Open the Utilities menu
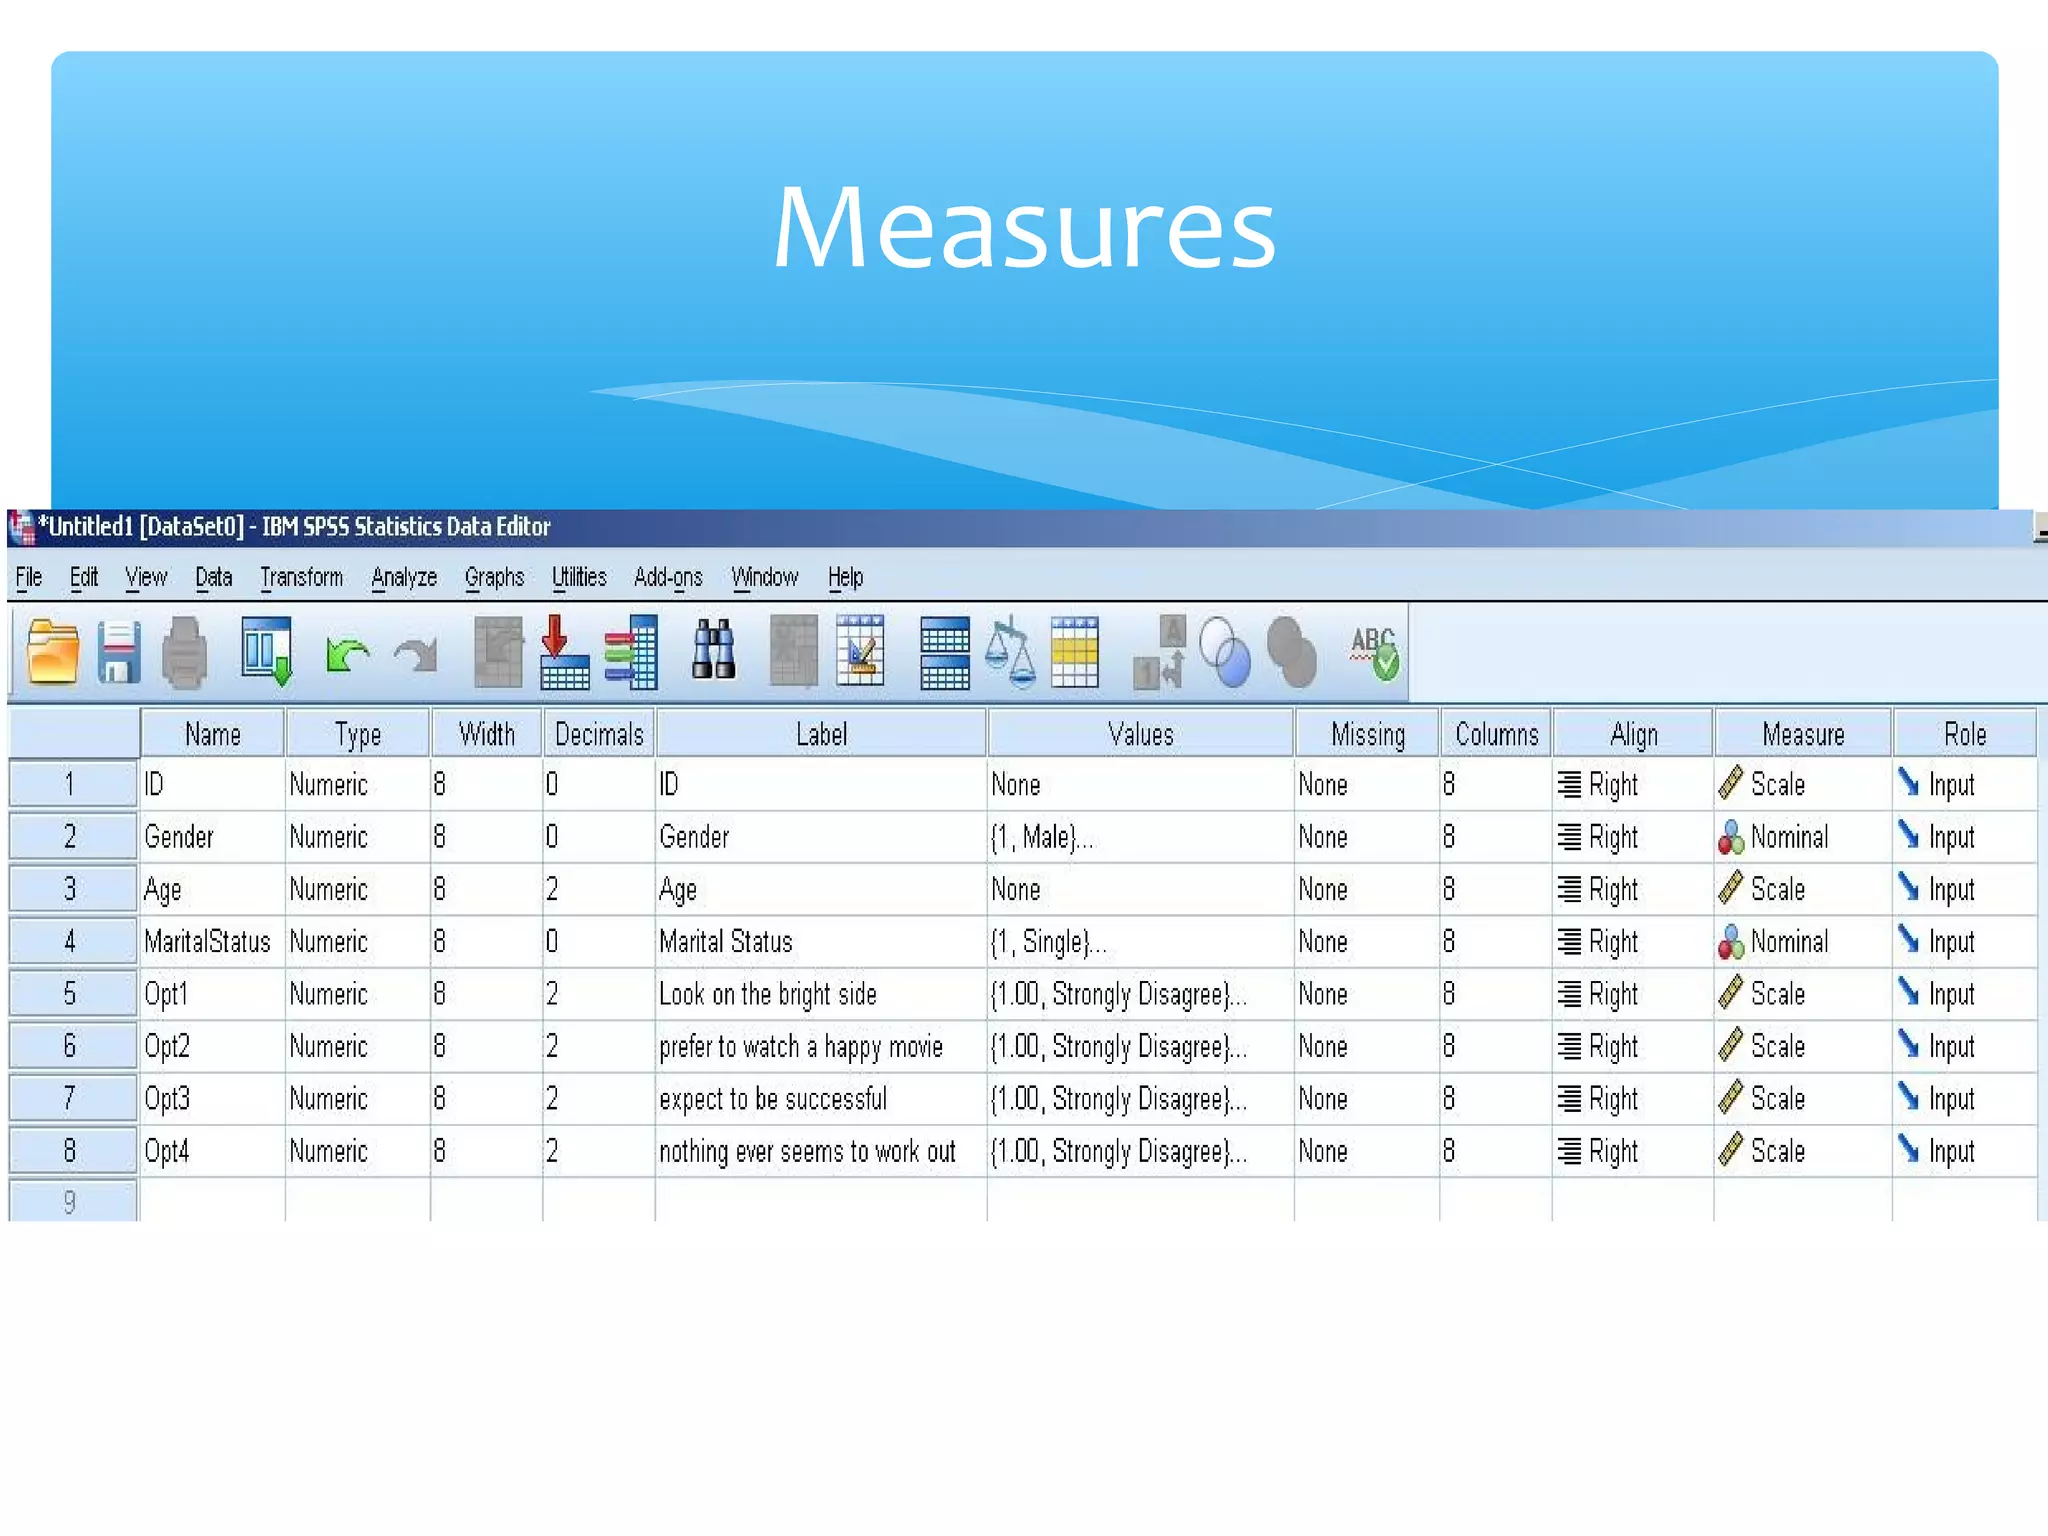This screenshot has height=1536, width=2048. 579,577
